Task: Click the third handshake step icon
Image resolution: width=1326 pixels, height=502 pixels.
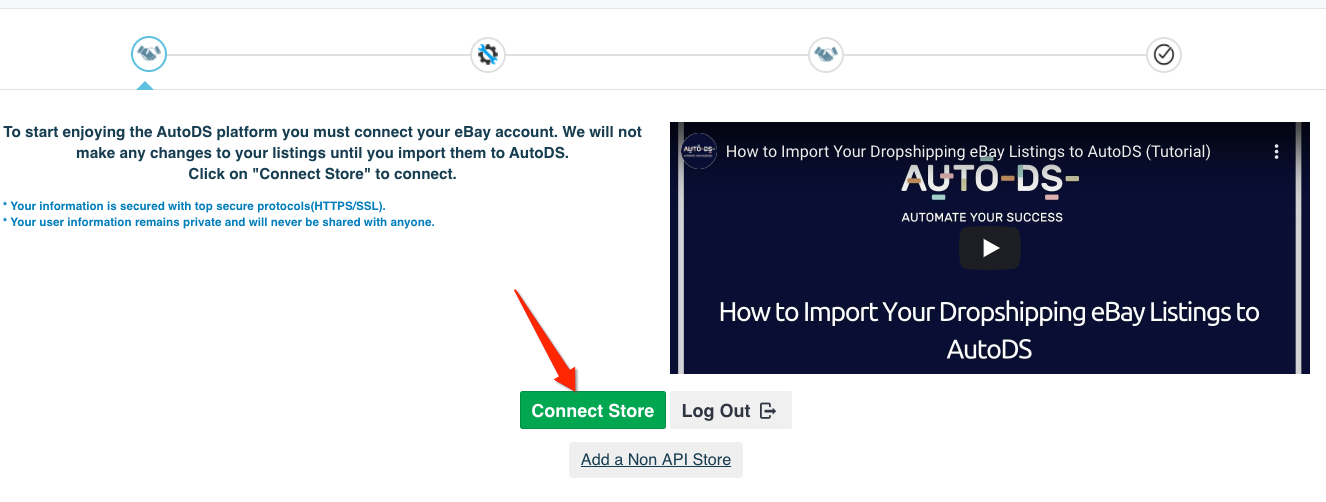Action: pos(825,54)
